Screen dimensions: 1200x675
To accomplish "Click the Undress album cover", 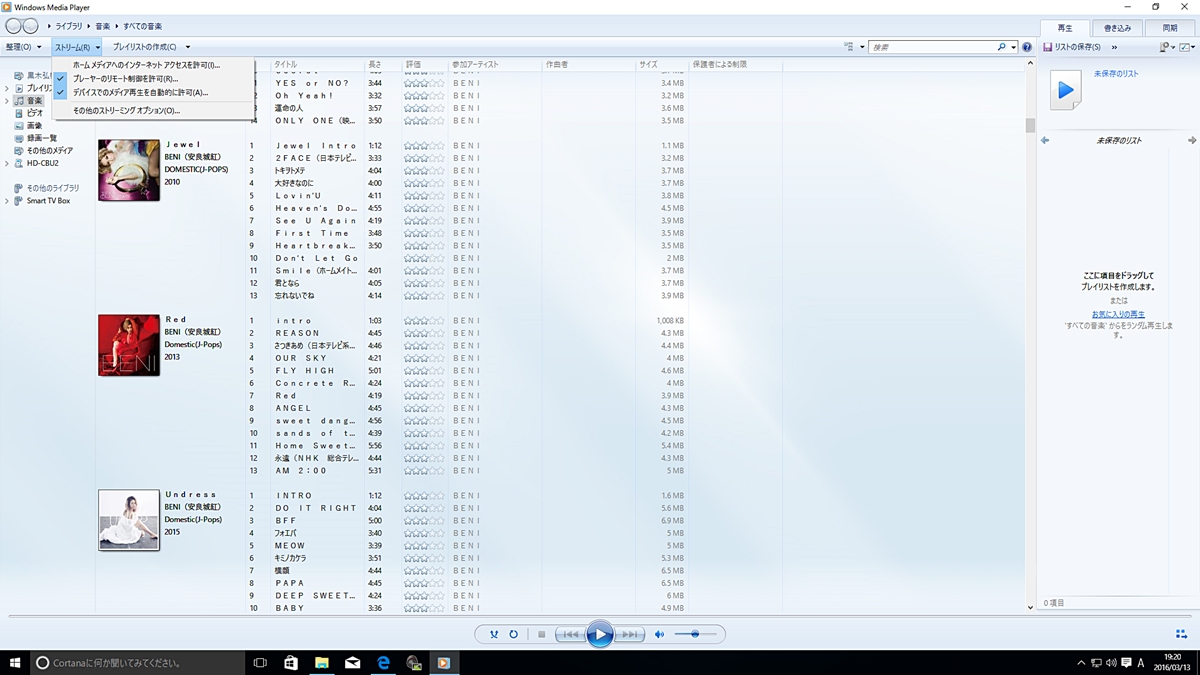I will pos(129,520).
